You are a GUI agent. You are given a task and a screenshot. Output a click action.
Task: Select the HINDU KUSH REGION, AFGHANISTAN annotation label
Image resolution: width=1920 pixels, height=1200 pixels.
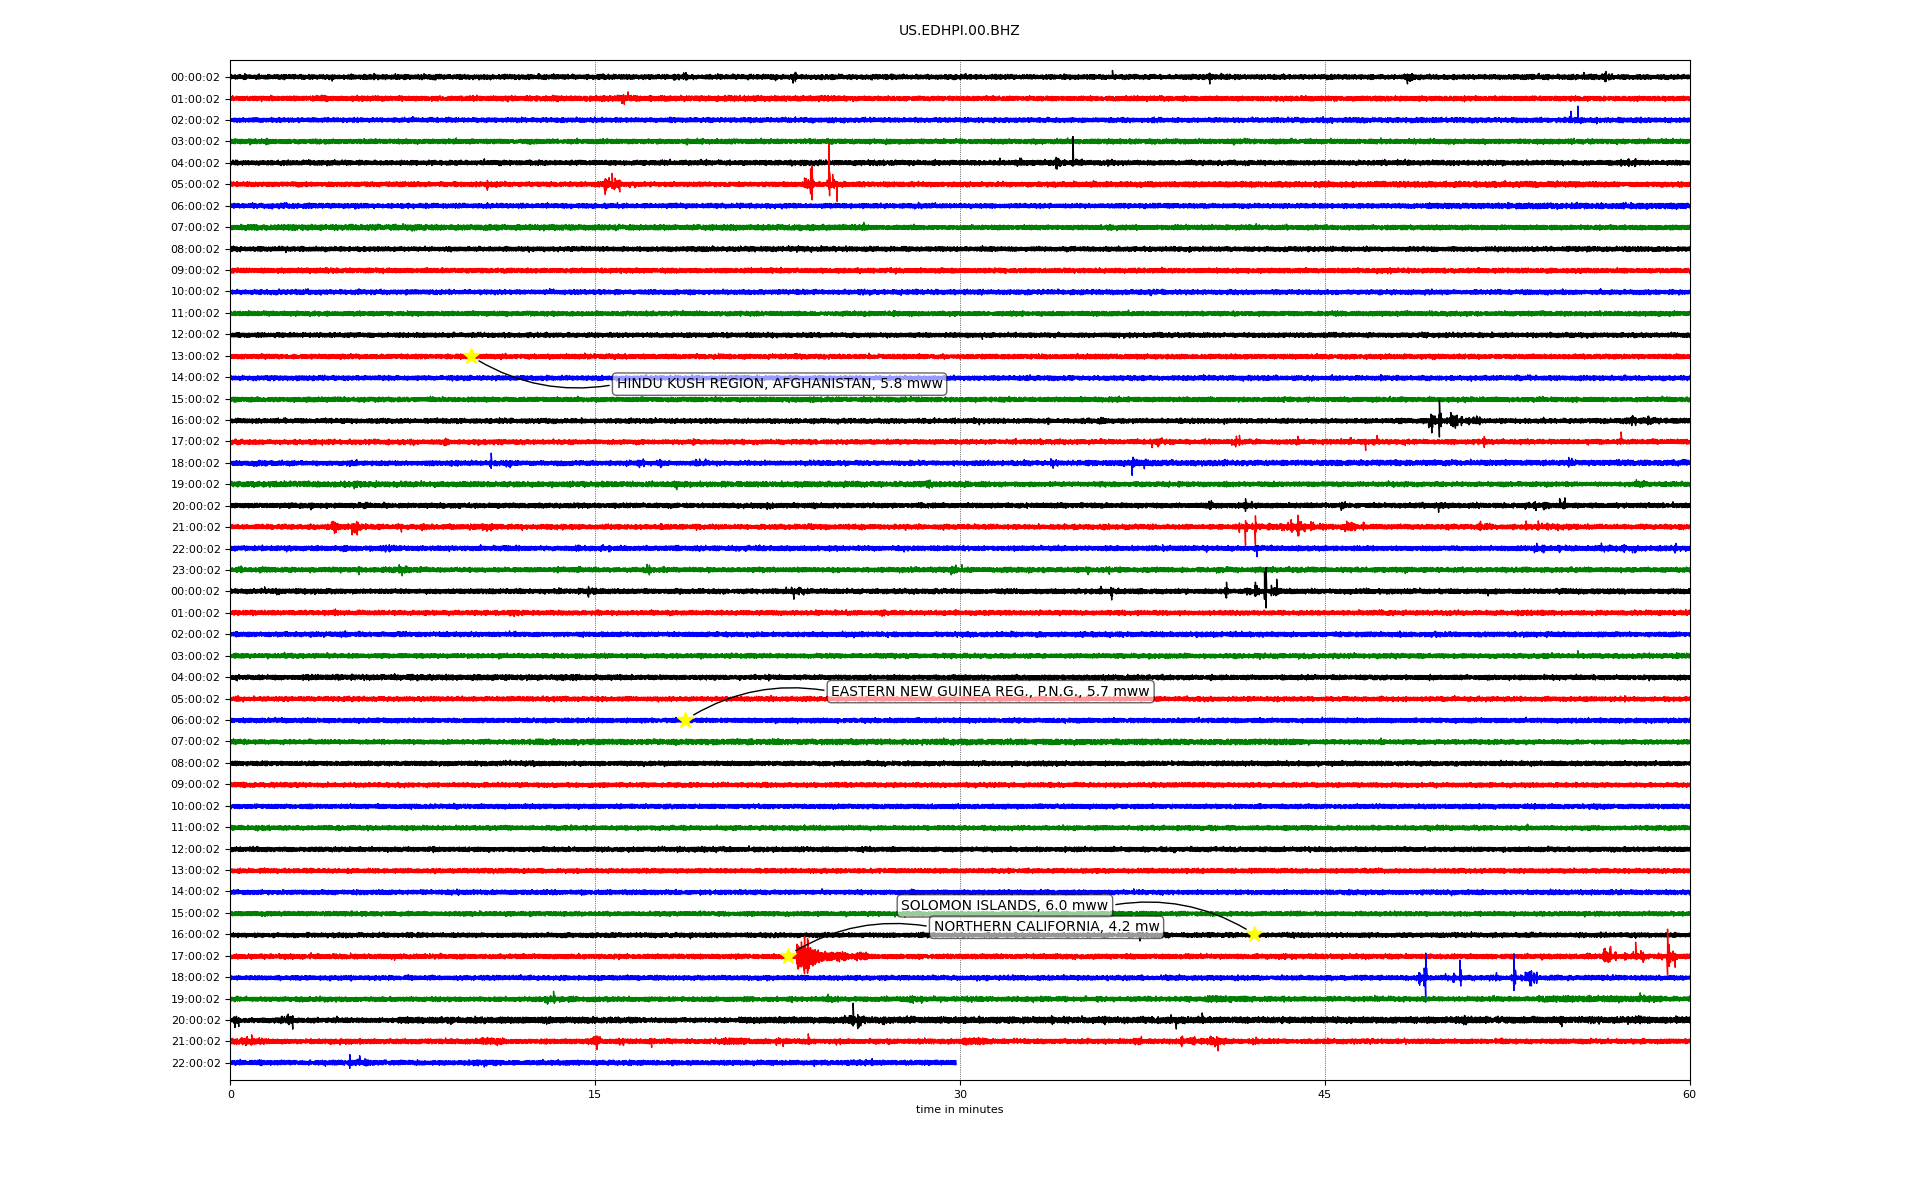coord(779,384)
